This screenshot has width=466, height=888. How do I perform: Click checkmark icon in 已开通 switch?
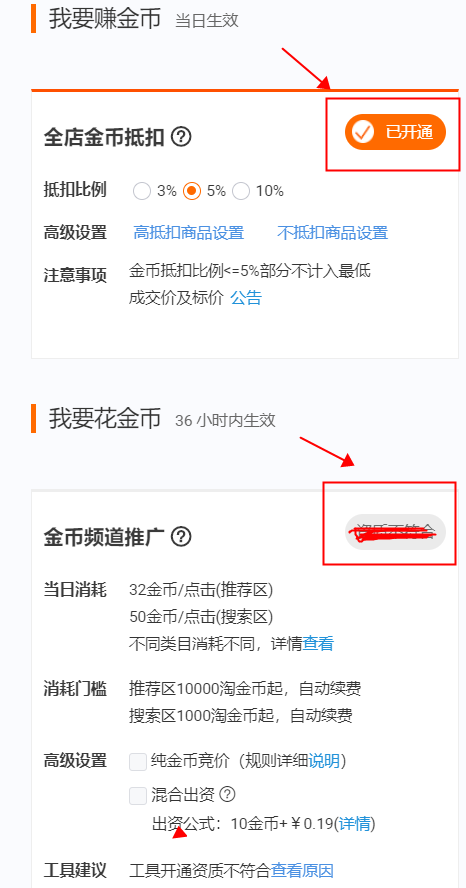(362, 133)
